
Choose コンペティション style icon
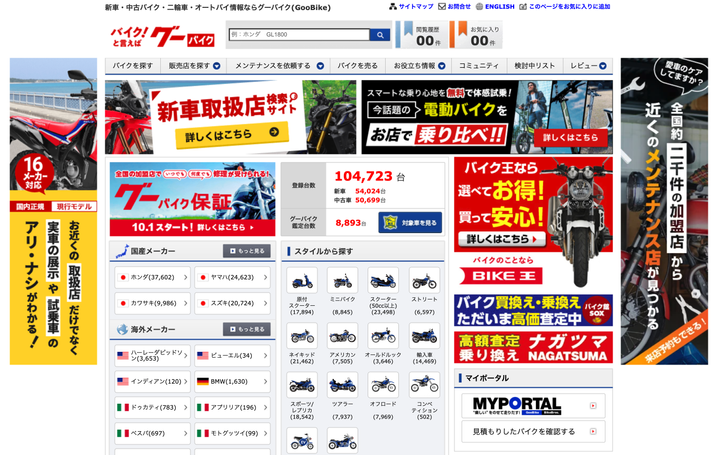[x=424, y=385]
